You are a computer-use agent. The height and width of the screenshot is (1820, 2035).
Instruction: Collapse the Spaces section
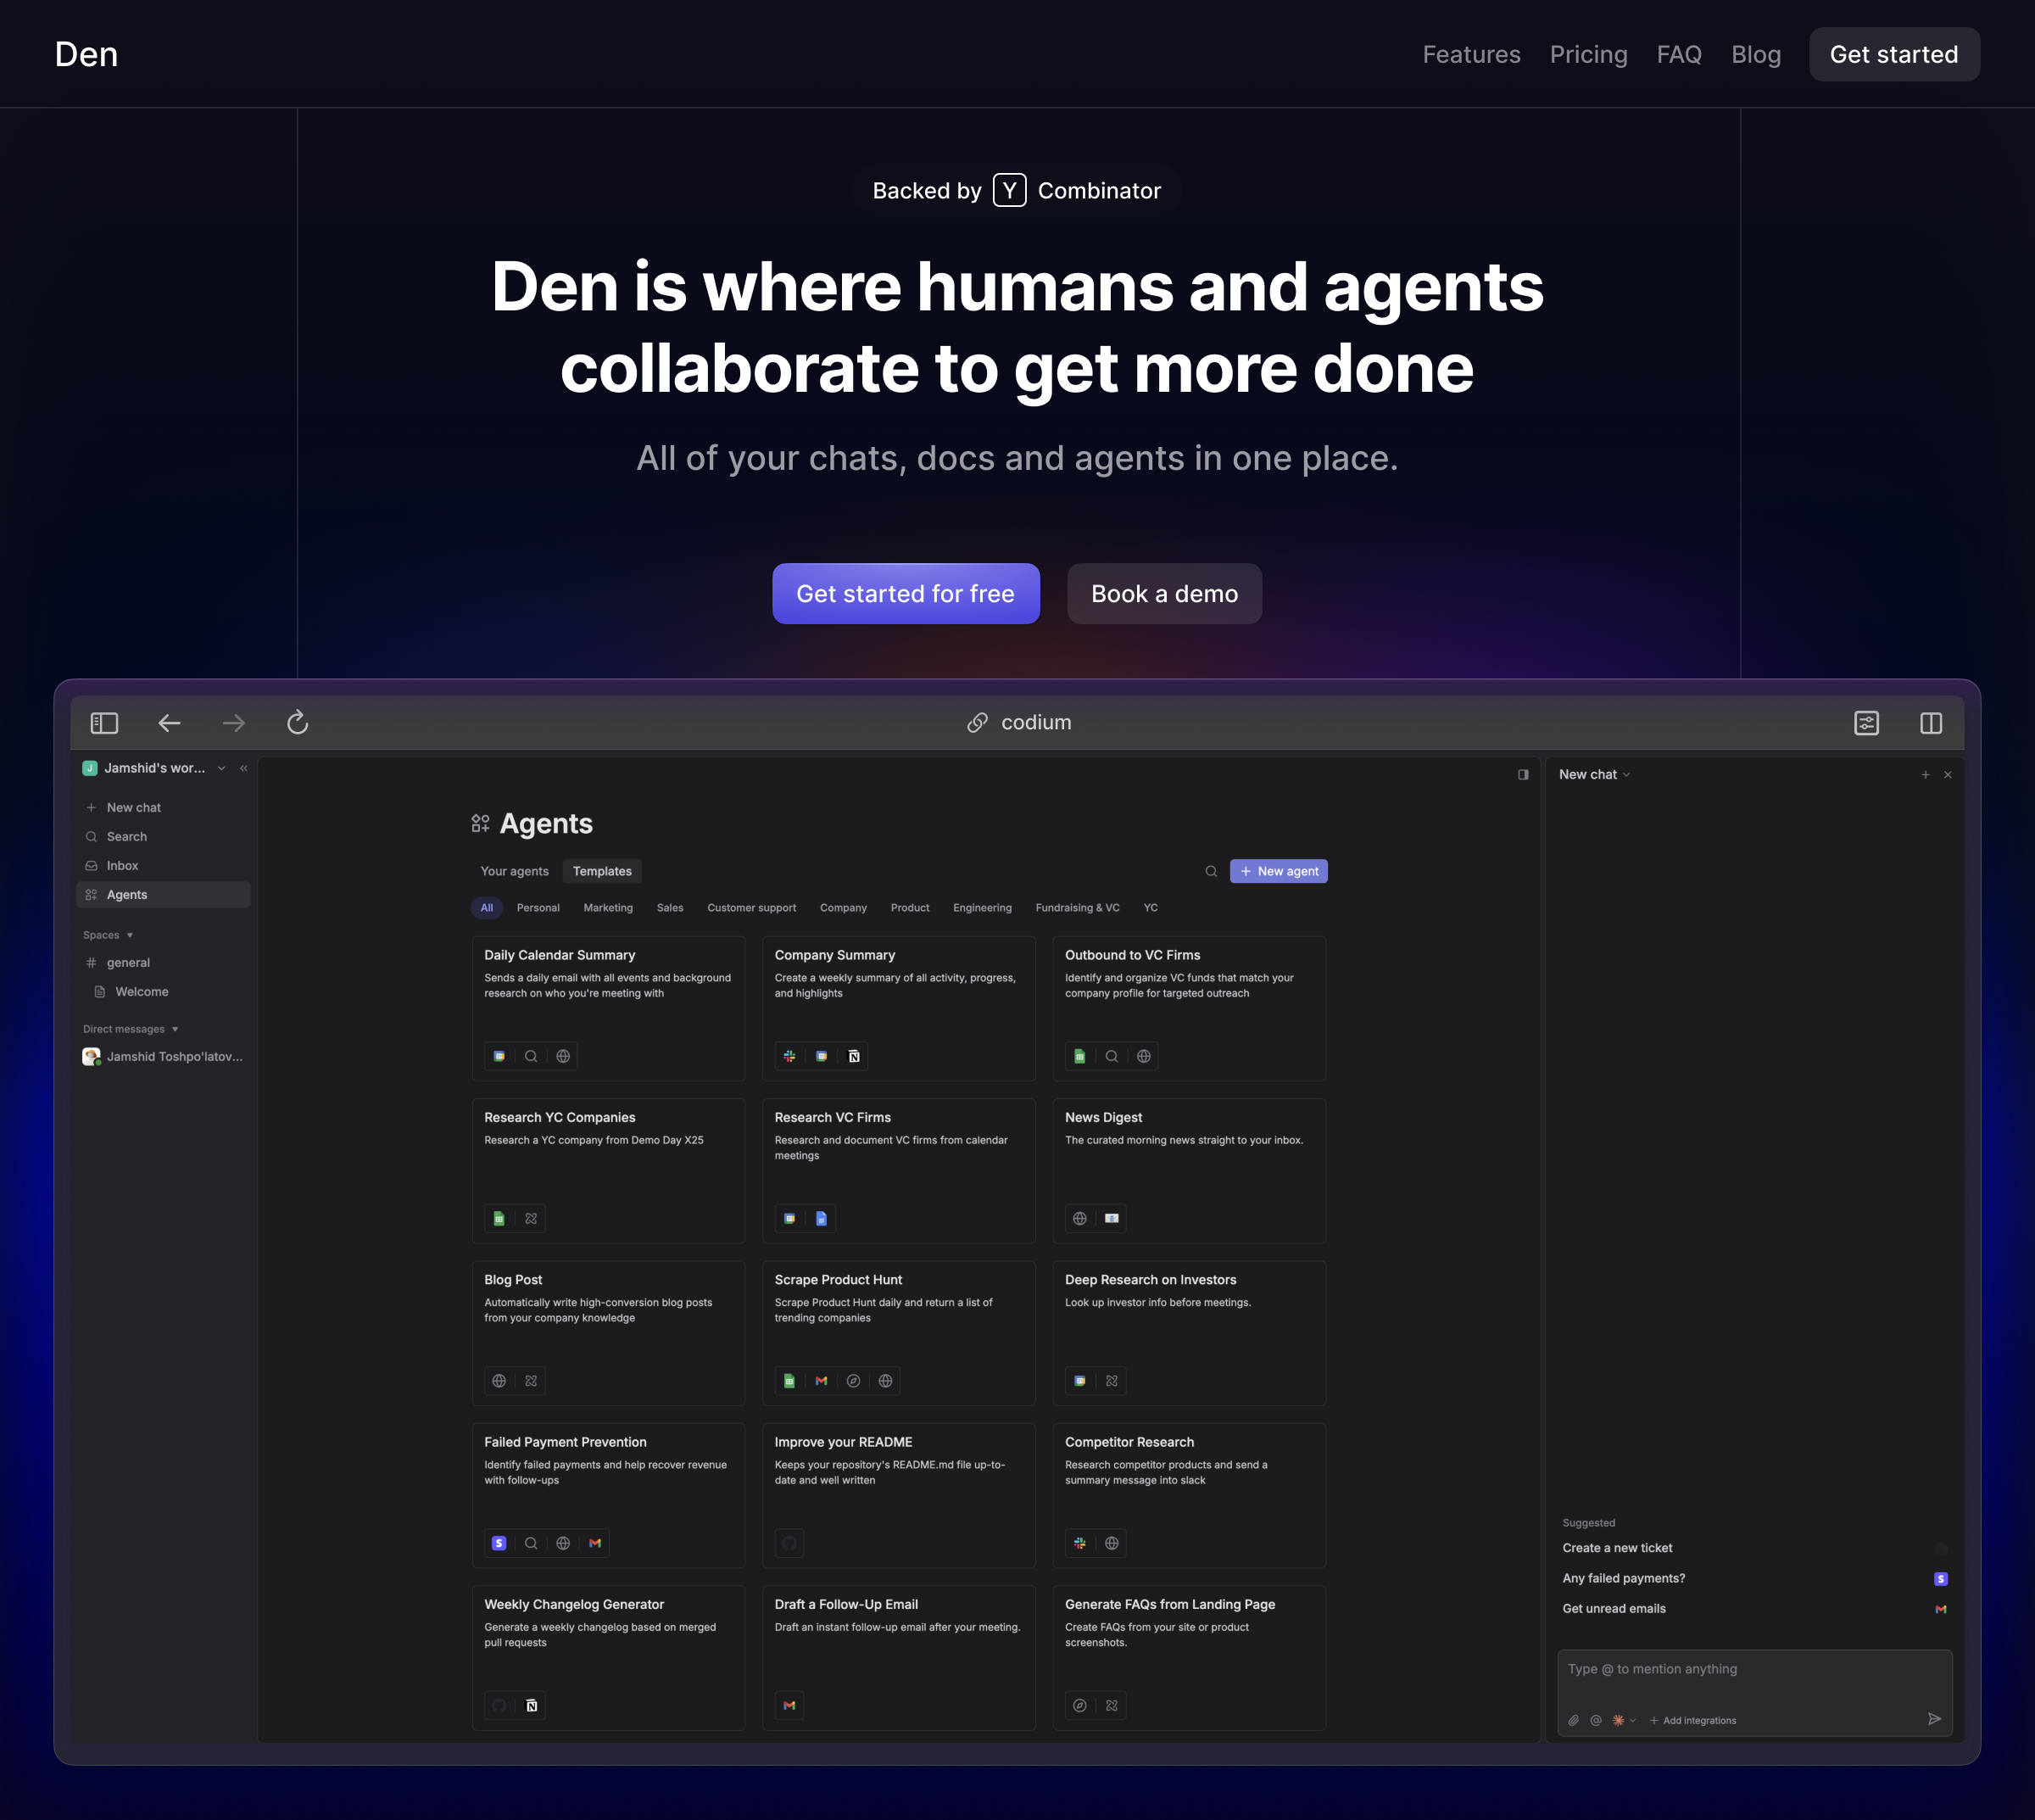130,935
